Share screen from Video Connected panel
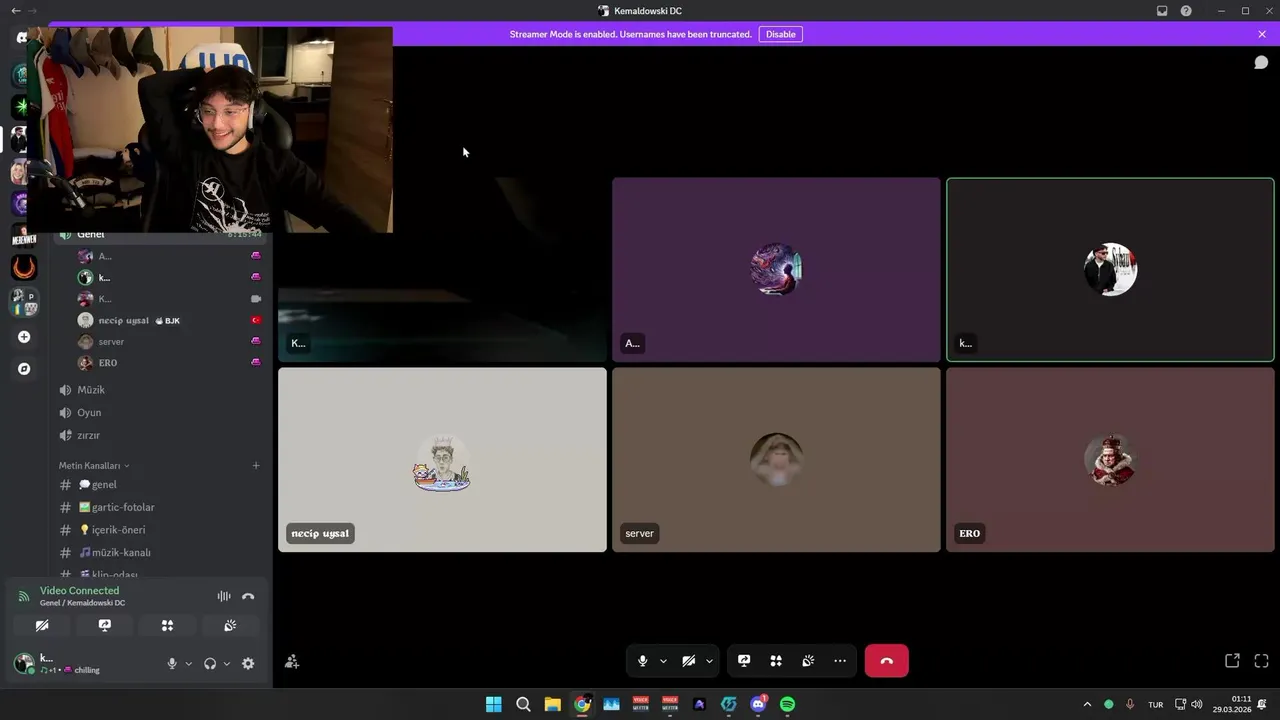This screenshot has height=720, width=1280. tap(105, 625)
